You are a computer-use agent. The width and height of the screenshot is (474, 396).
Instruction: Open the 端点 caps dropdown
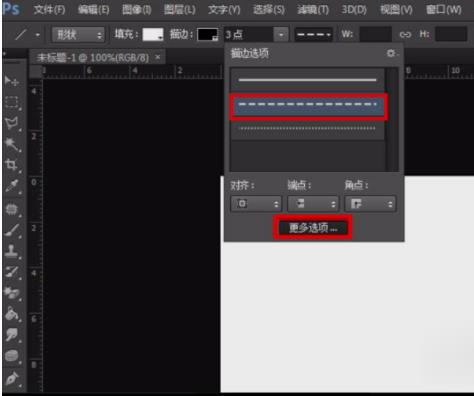313,204
